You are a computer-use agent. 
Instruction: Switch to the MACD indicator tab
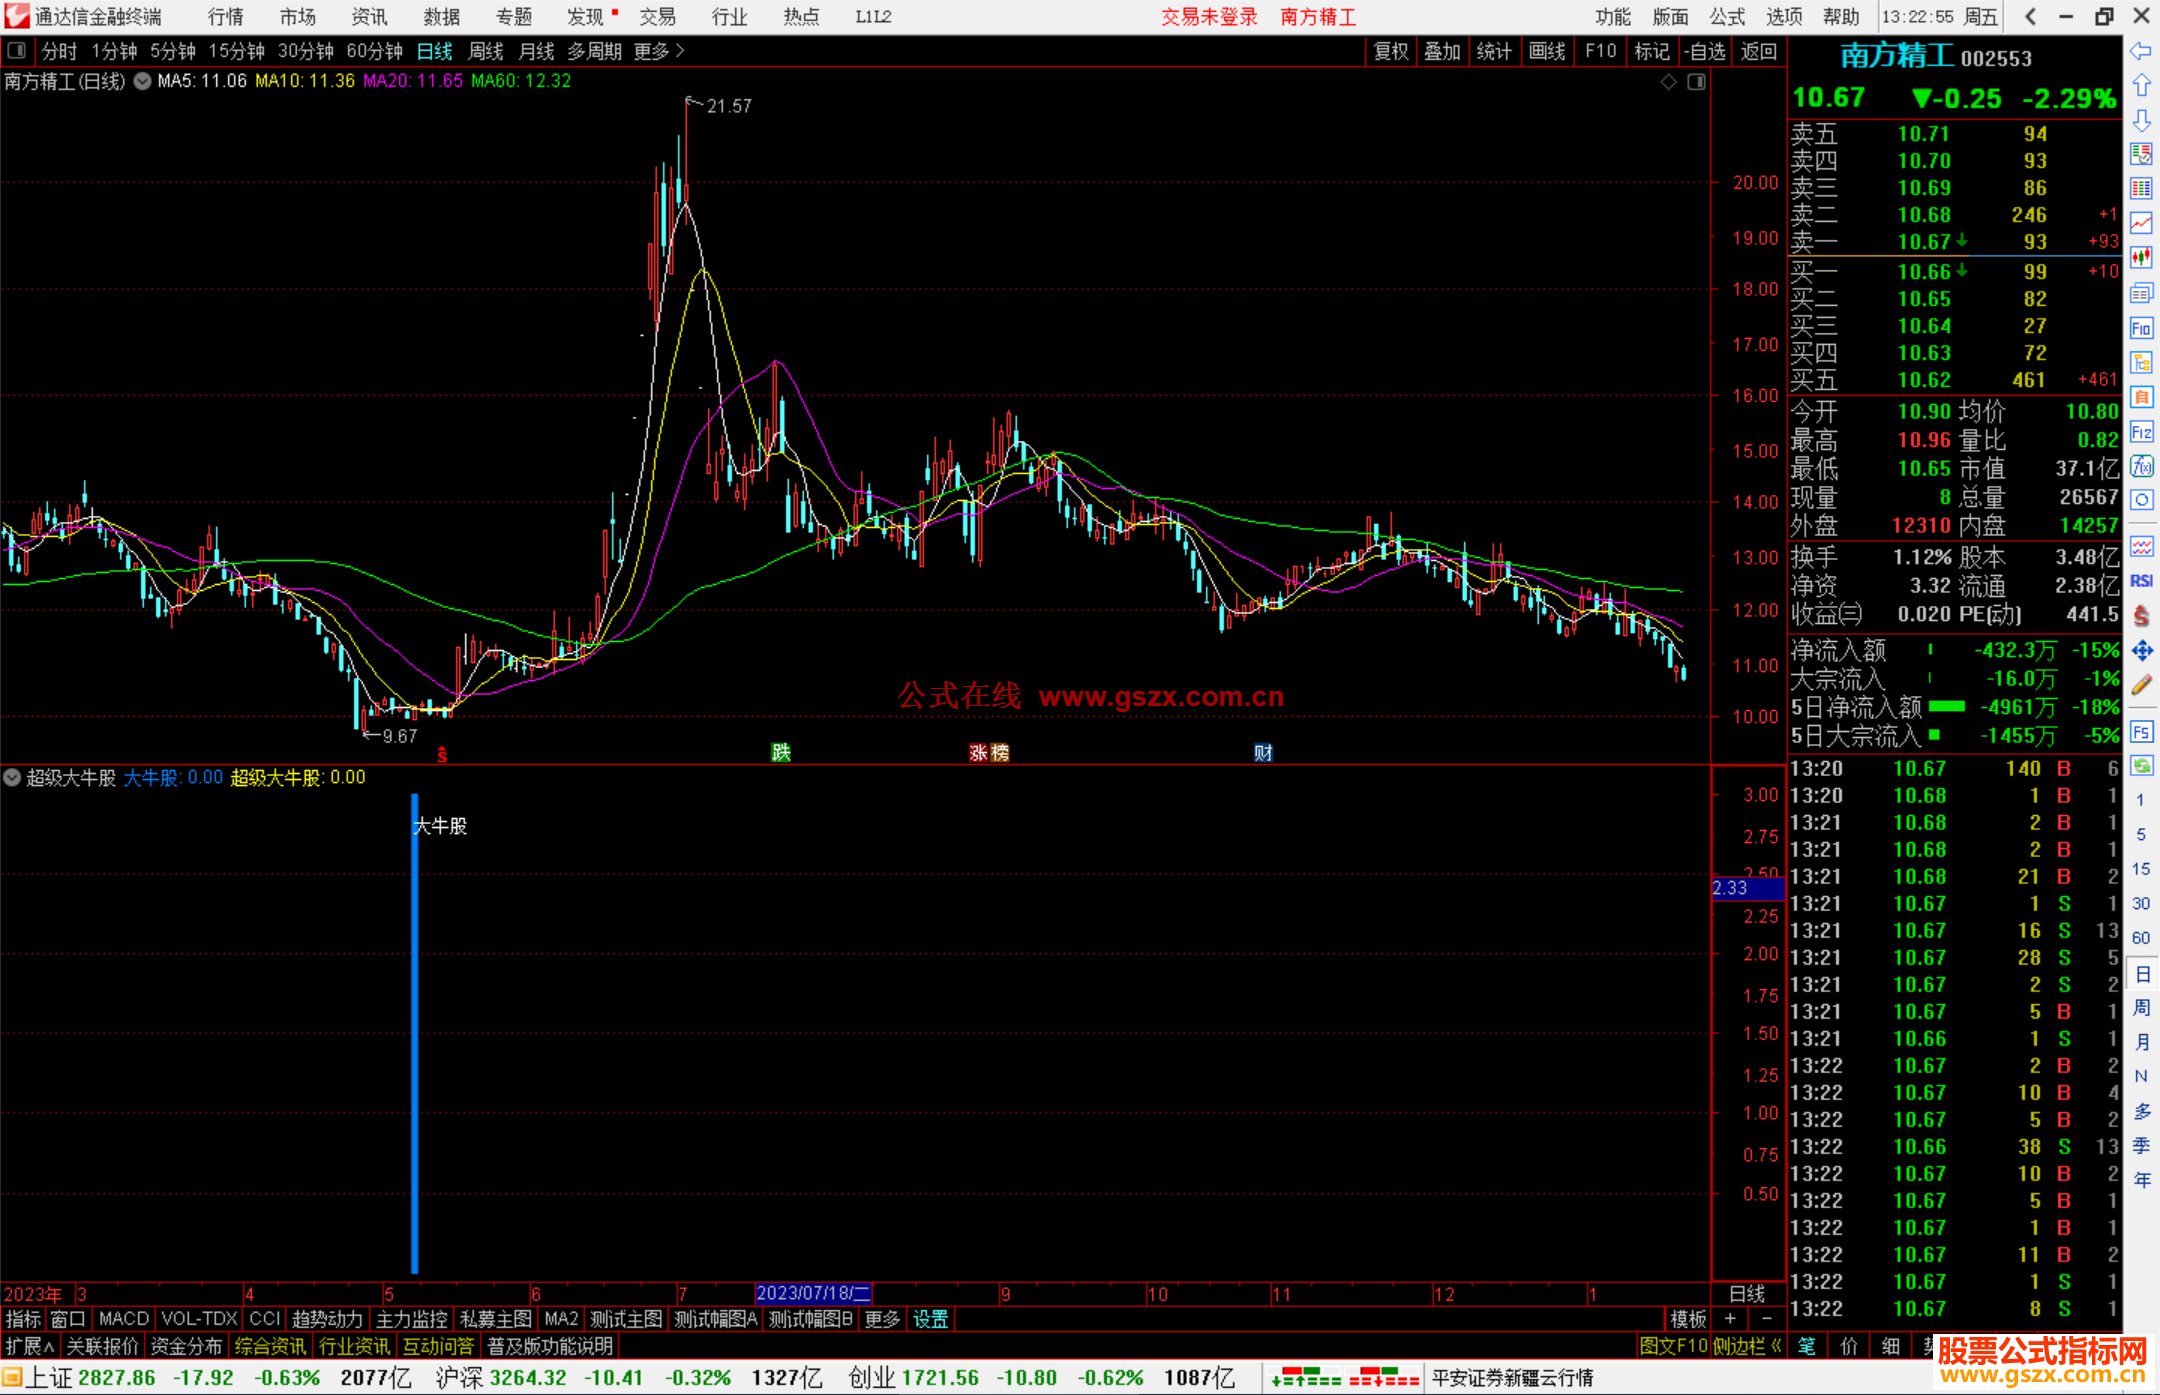[x=124, y=1319]
